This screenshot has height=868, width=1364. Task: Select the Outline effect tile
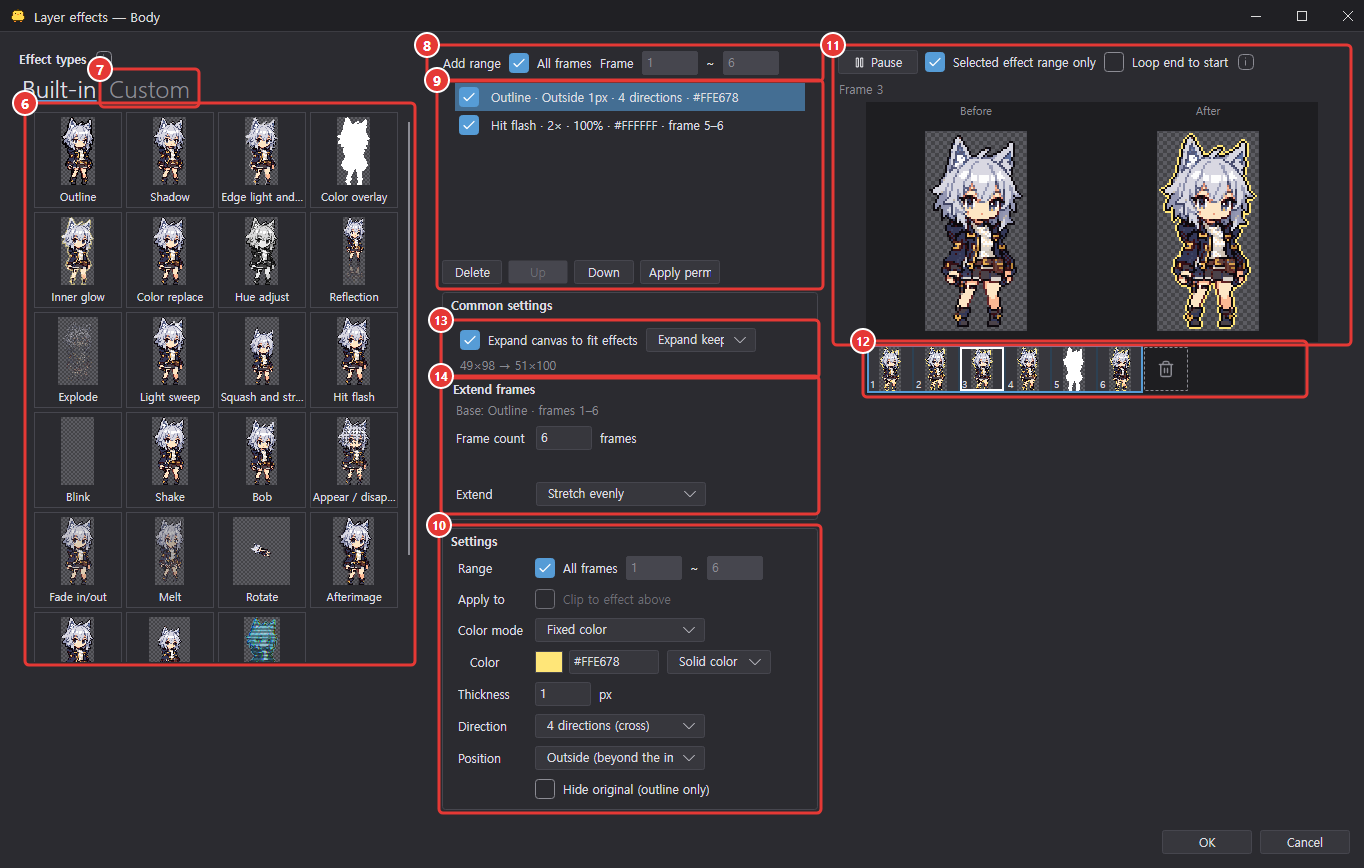coord(78,159)
